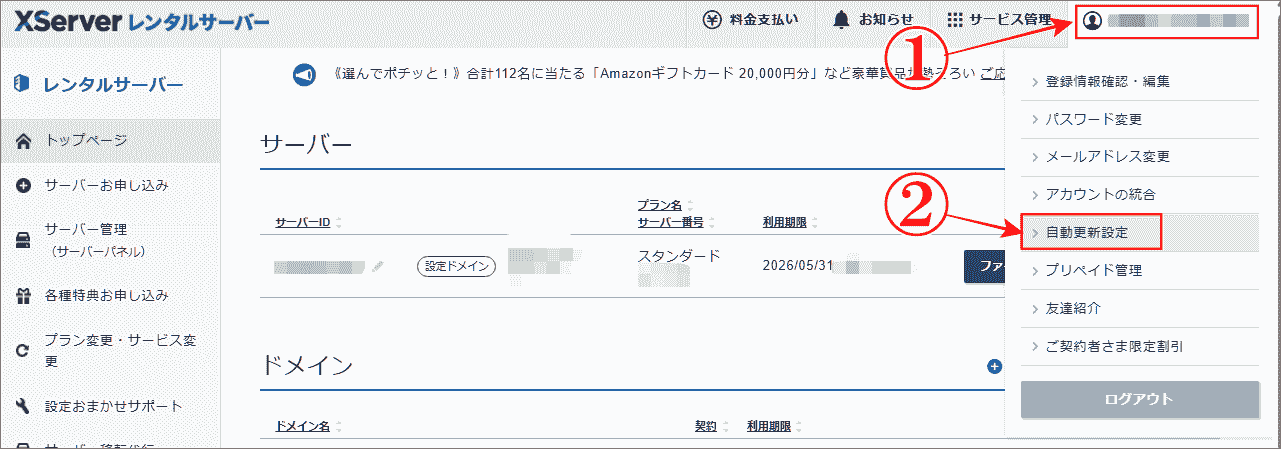This screenshot has height=449, width=1281.
Task: Sort domain table by 利用期限 arrows
Action: pyautogui.click(x=800, y=427)
